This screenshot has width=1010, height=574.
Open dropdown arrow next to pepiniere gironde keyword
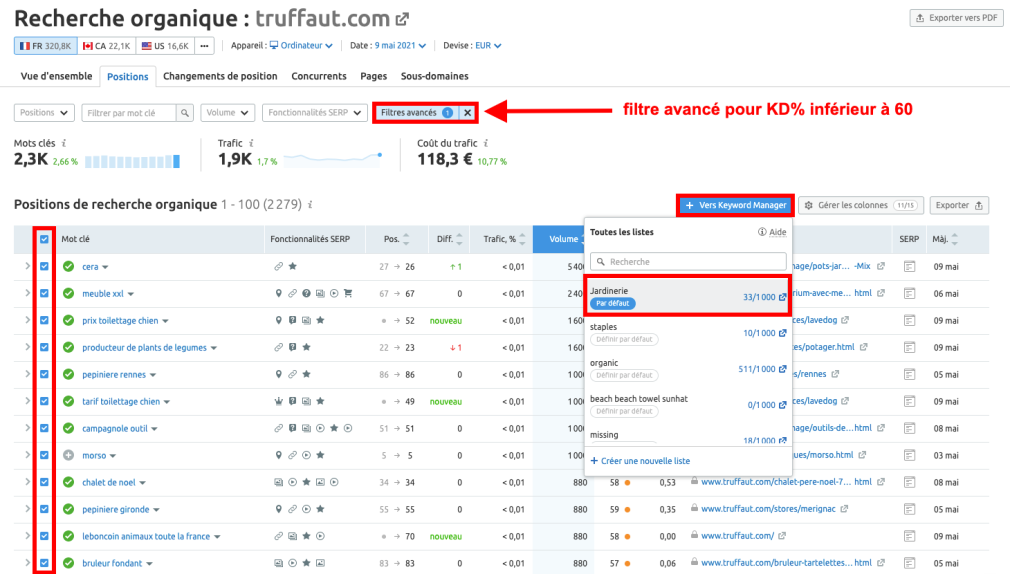pos(157,510)
